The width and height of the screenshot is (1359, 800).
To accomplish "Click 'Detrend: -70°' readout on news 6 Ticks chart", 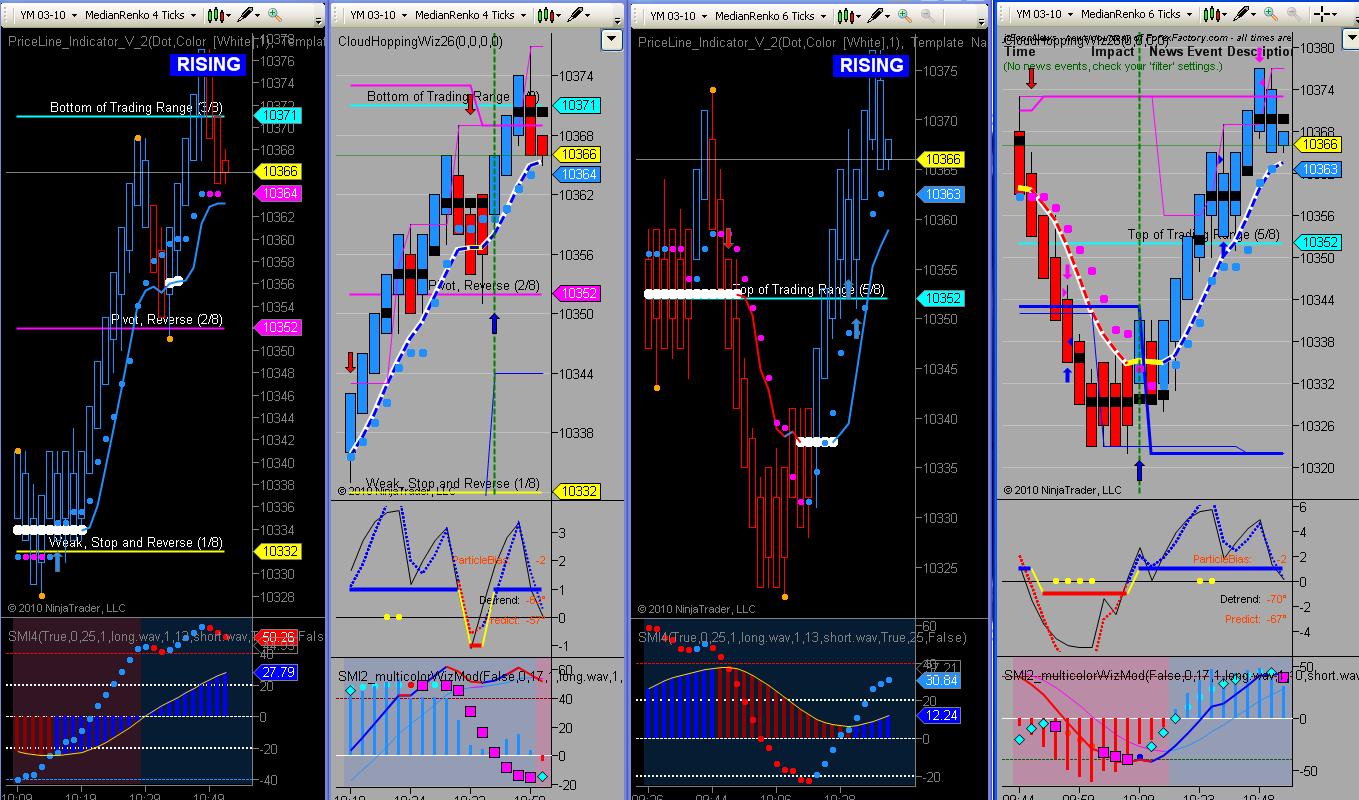I will click(1253, 600).
